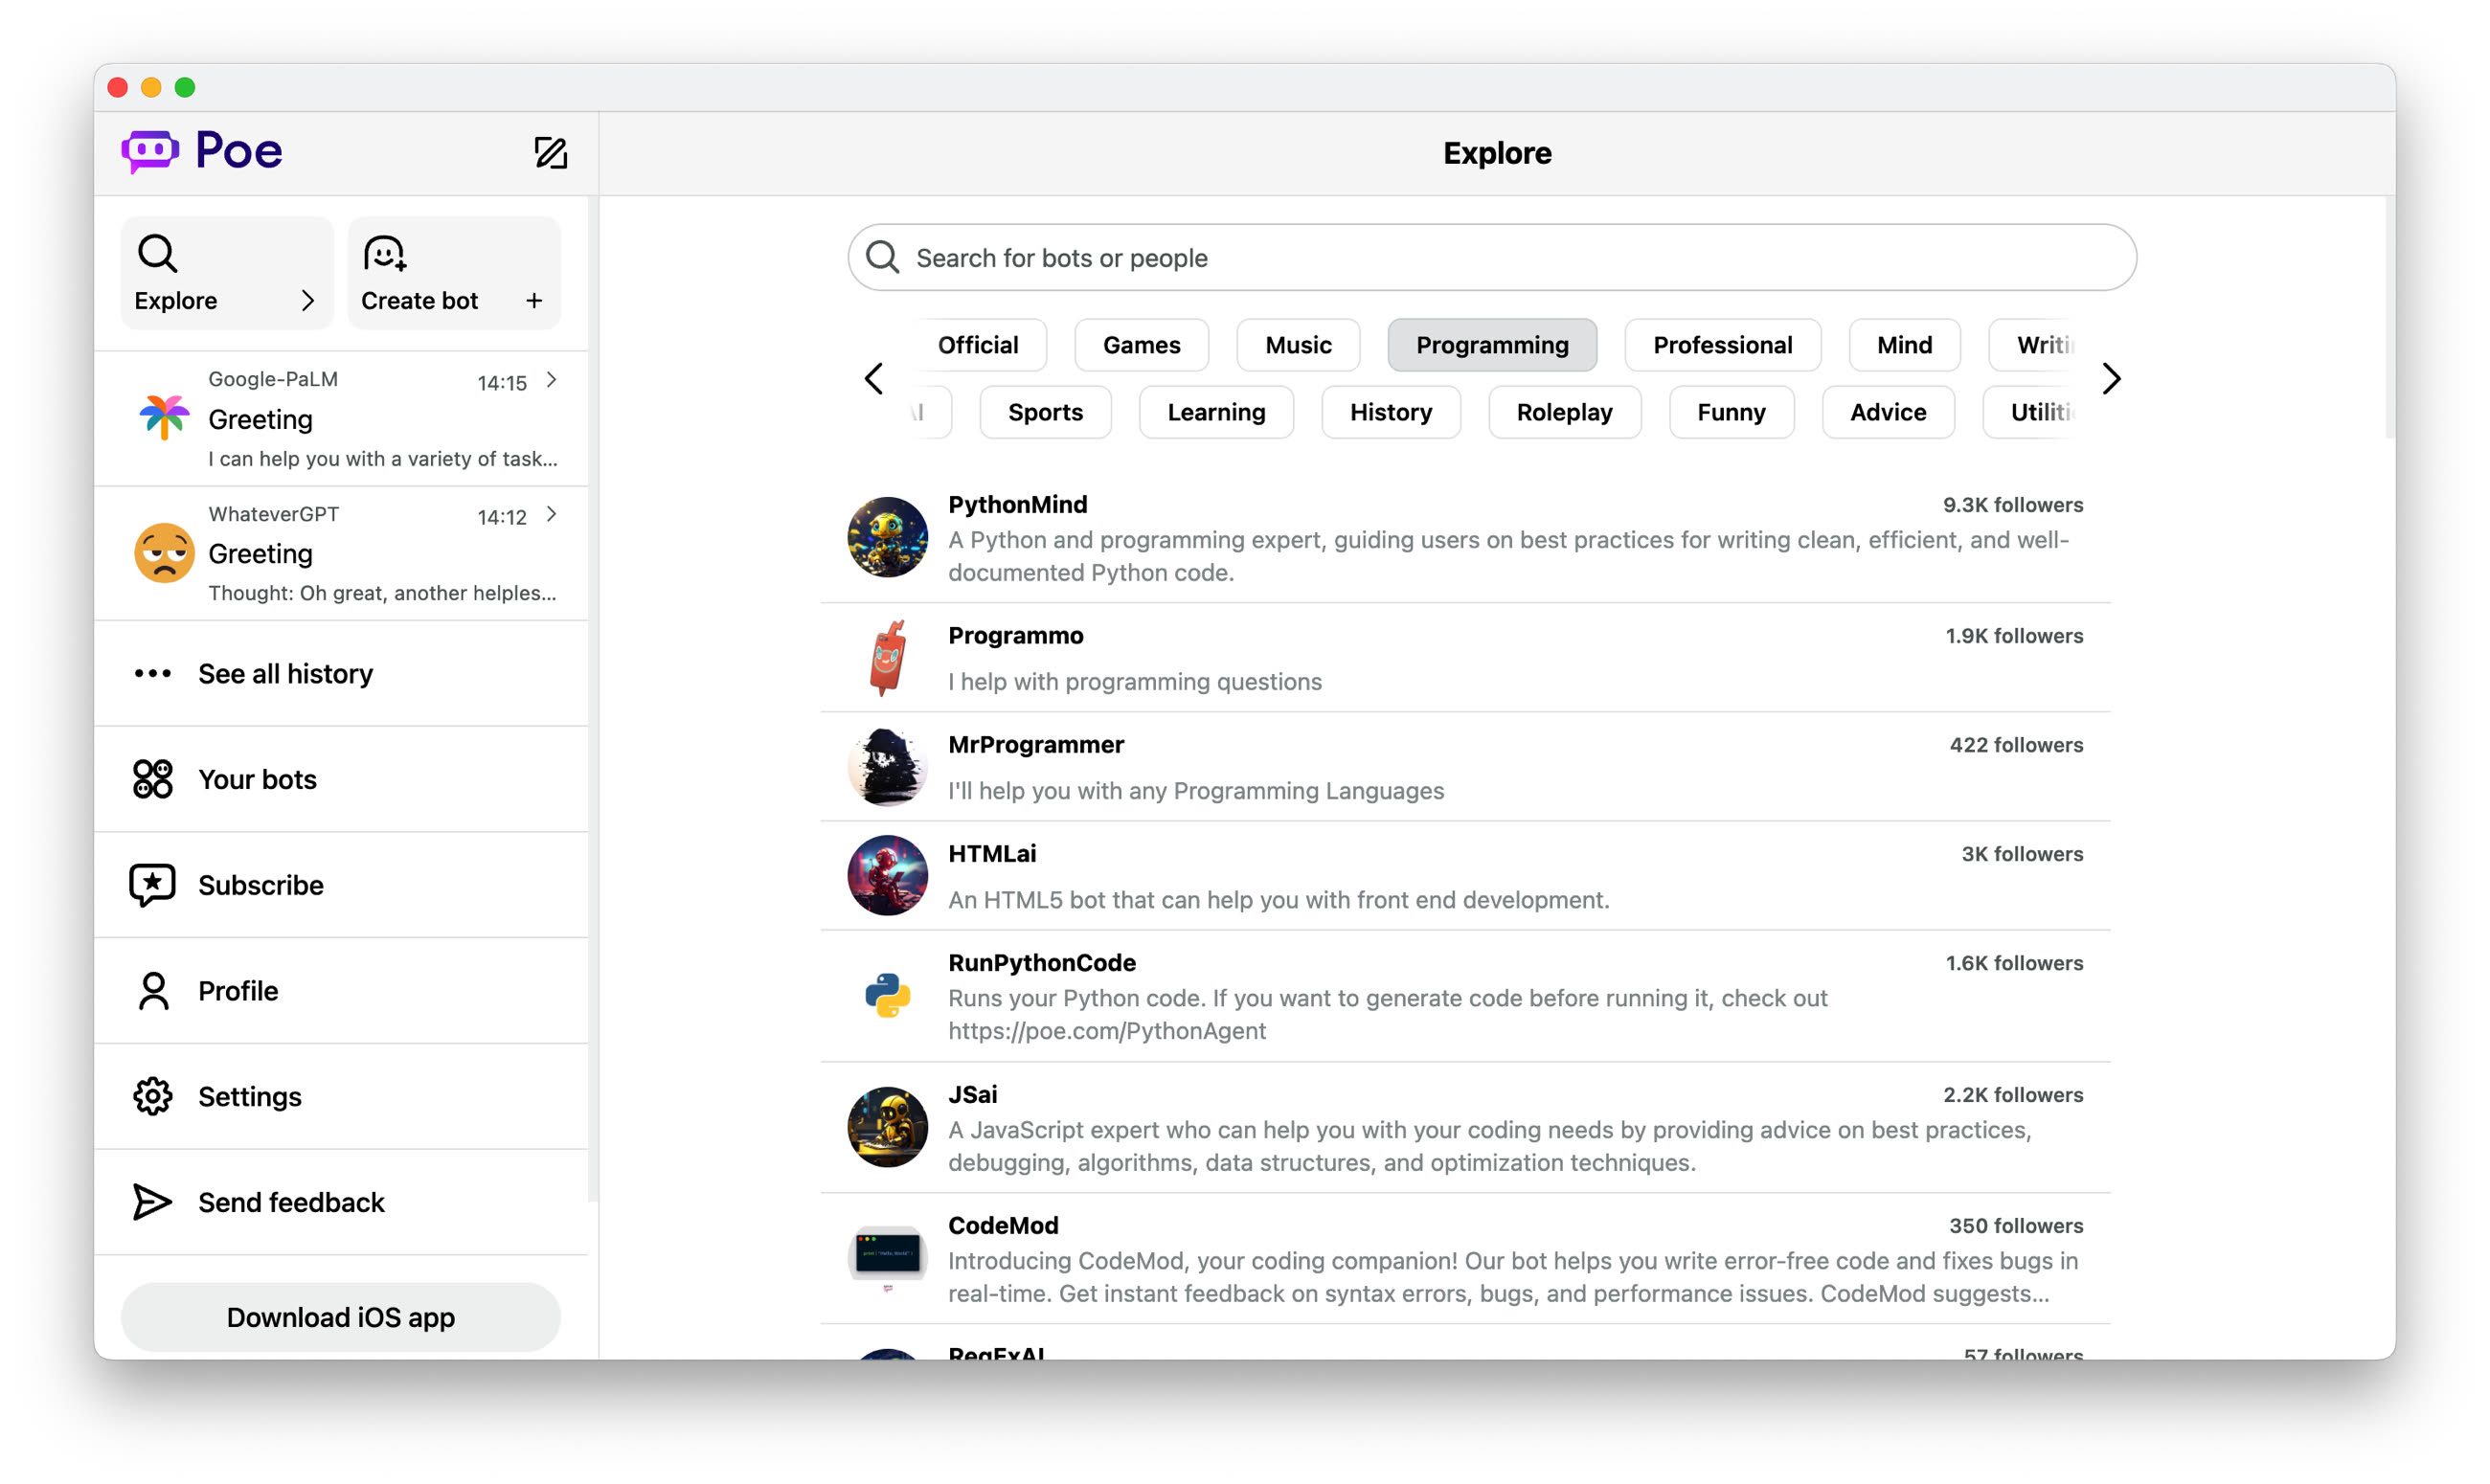The height and width of the screenshot is (1484, 2490).
Task: Open Settings via the gear icon
Action: point(152,1096)
